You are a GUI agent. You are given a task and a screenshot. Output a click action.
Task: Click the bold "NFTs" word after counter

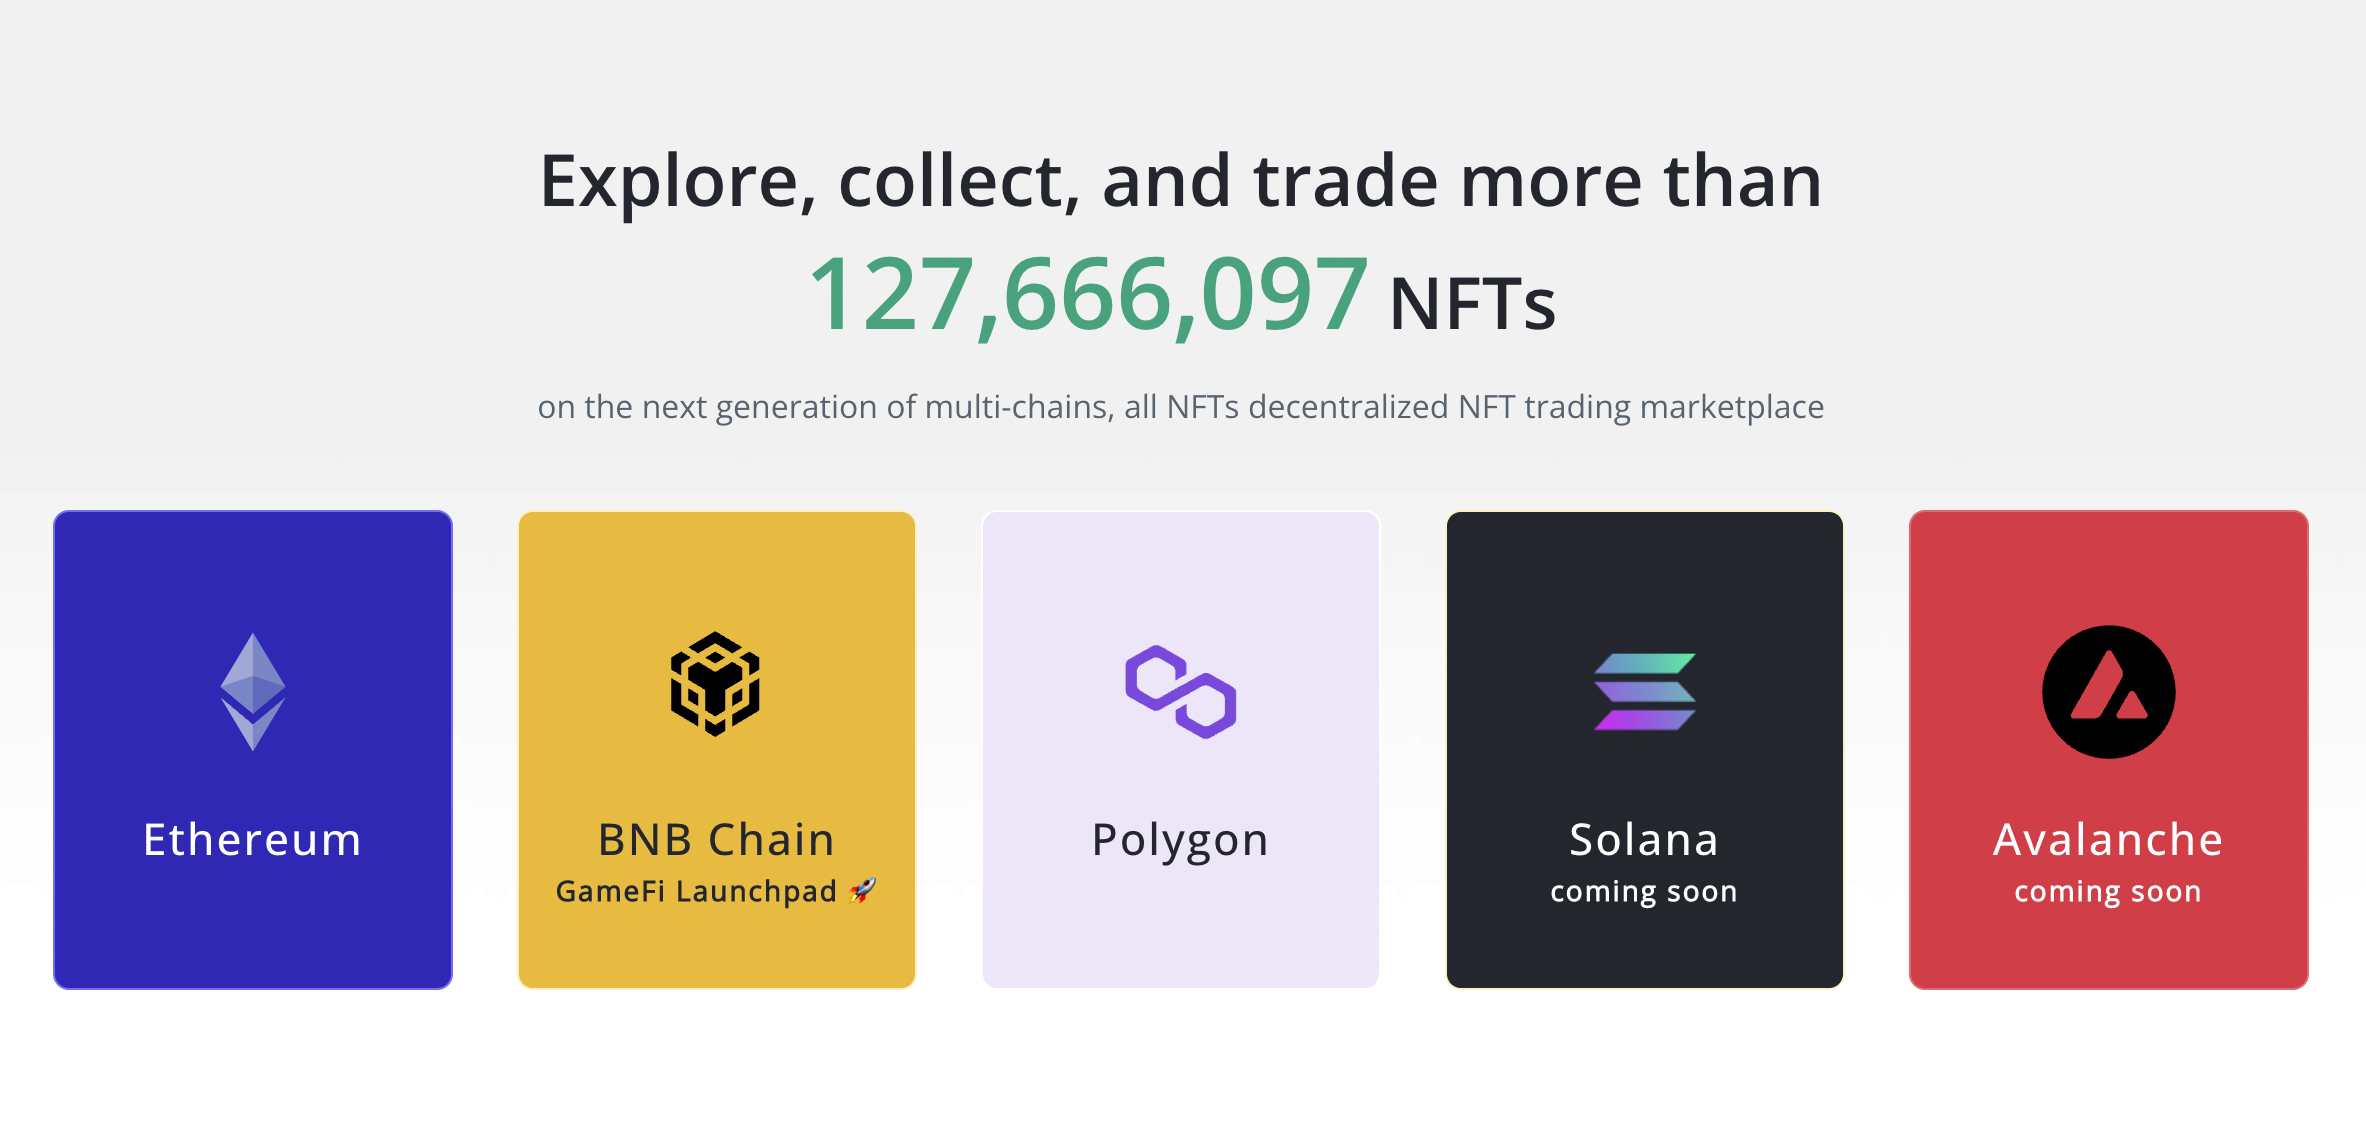tap(1472, 304)
